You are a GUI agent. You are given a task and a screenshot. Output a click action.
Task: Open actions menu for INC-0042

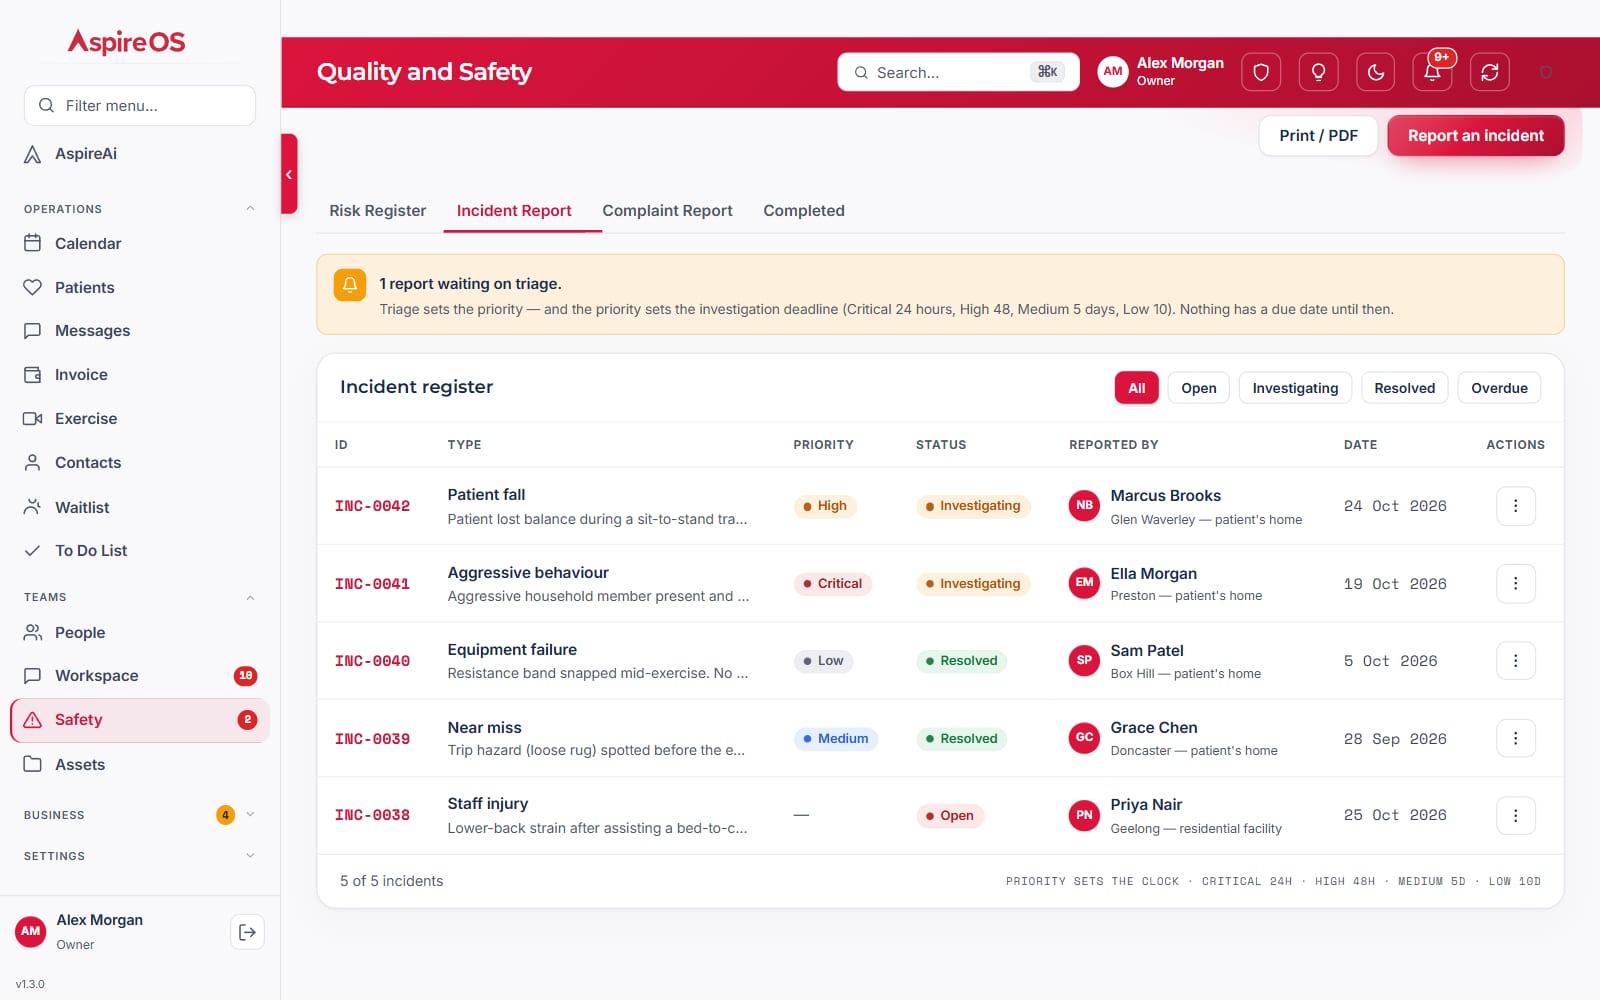point(1515,506)
